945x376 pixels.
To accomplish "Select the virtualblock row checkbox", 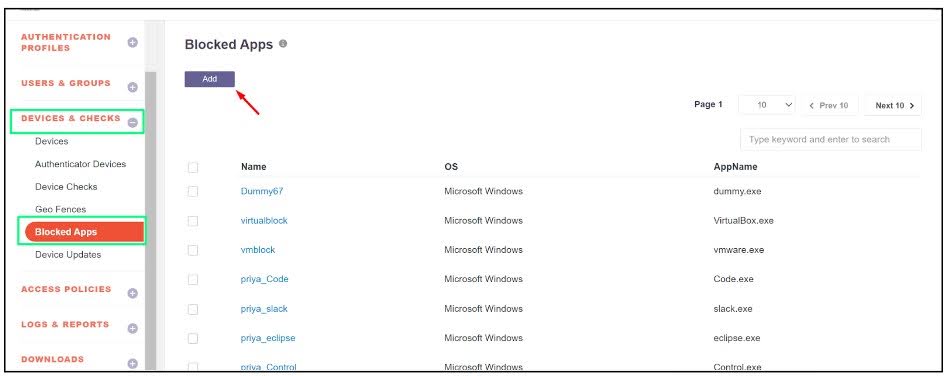I will tap(193, 221).
